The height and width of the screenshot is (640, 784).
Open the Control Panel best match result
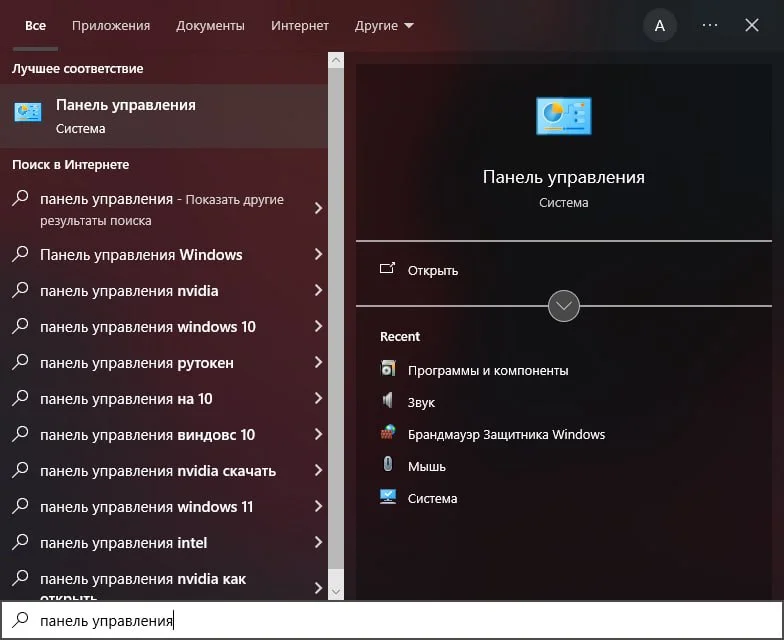pos(164,116)
